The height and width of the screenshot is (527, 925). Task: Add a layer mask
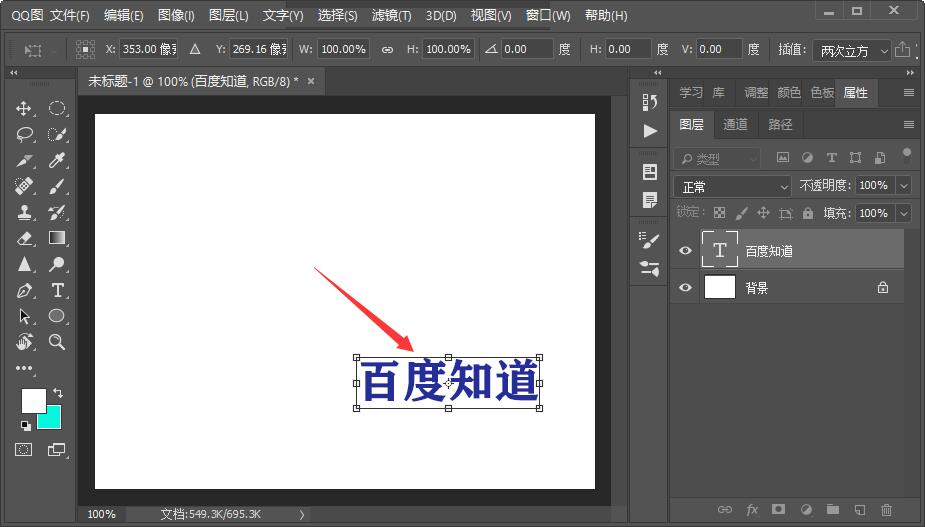[x=779, y=509]
